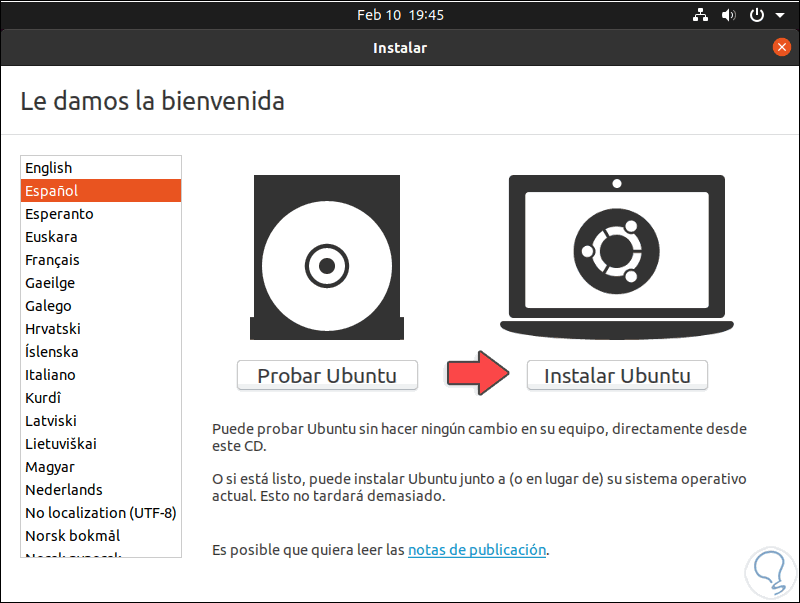The width and height of the screenshot is (800, 603).
Task: Pick Lietuviškai in the language list
Action: pos(101,443)
